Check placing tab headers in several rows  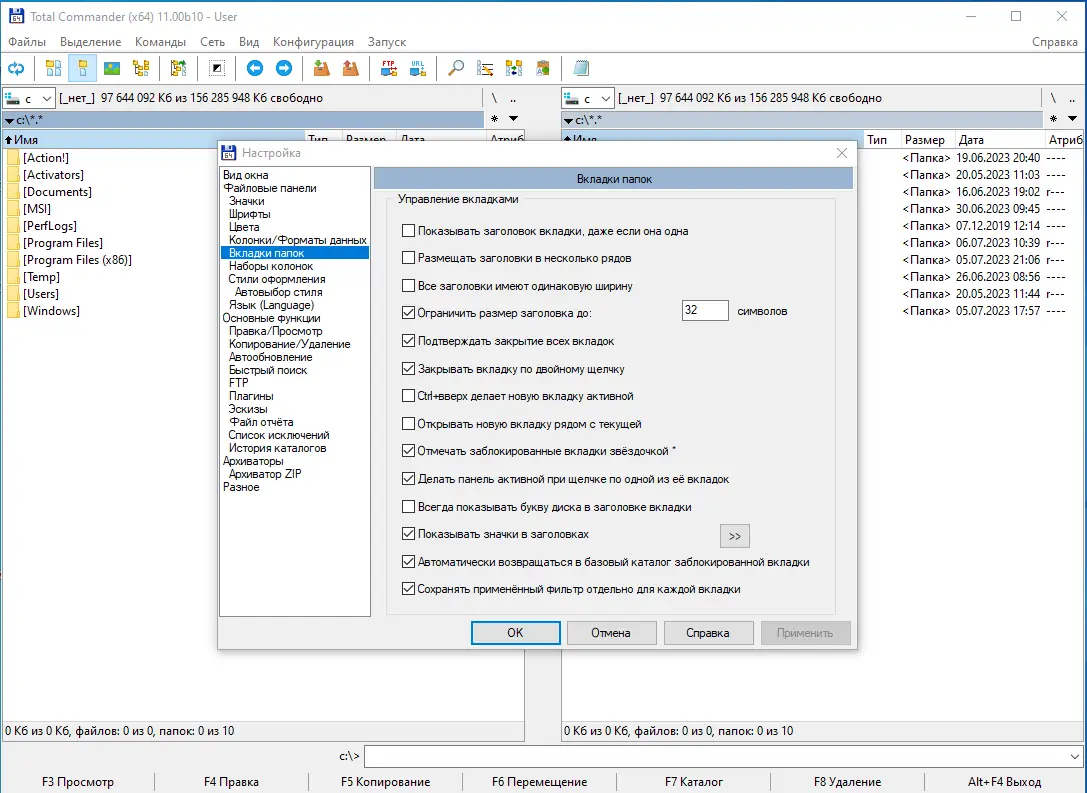point(408,258)
